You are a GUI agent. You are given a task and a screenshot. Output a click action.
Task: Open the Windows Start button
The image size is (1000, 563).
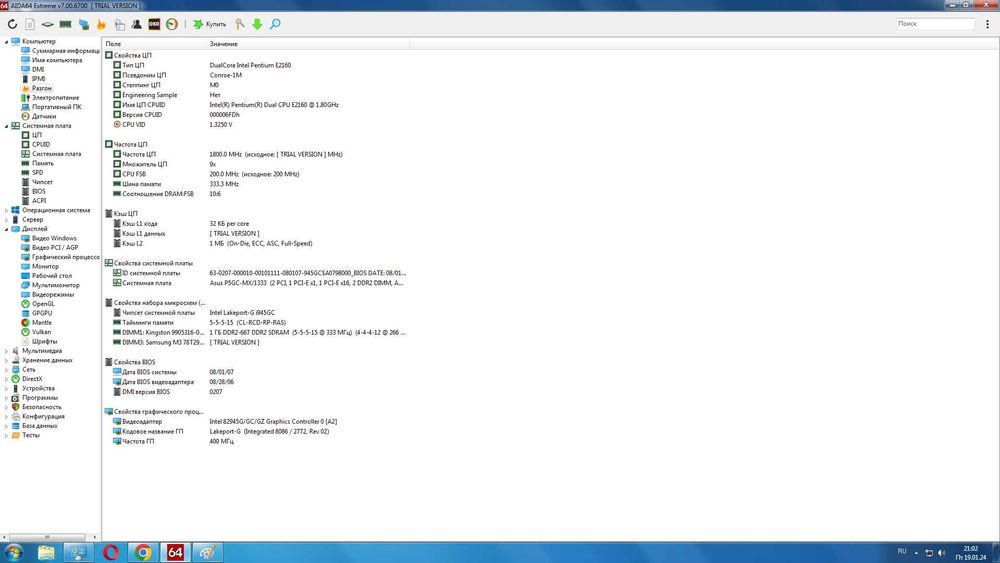coord(13,552)
